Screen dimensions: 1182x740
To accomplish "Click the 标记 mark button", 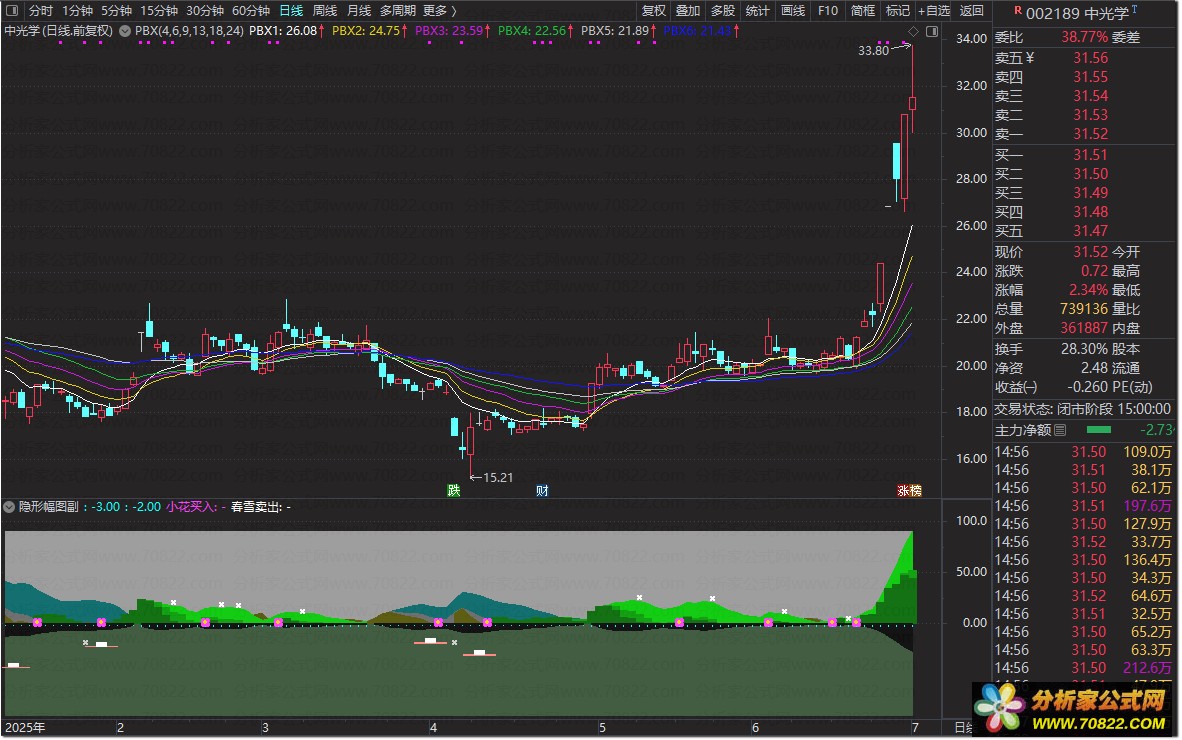I will (898, 11).
